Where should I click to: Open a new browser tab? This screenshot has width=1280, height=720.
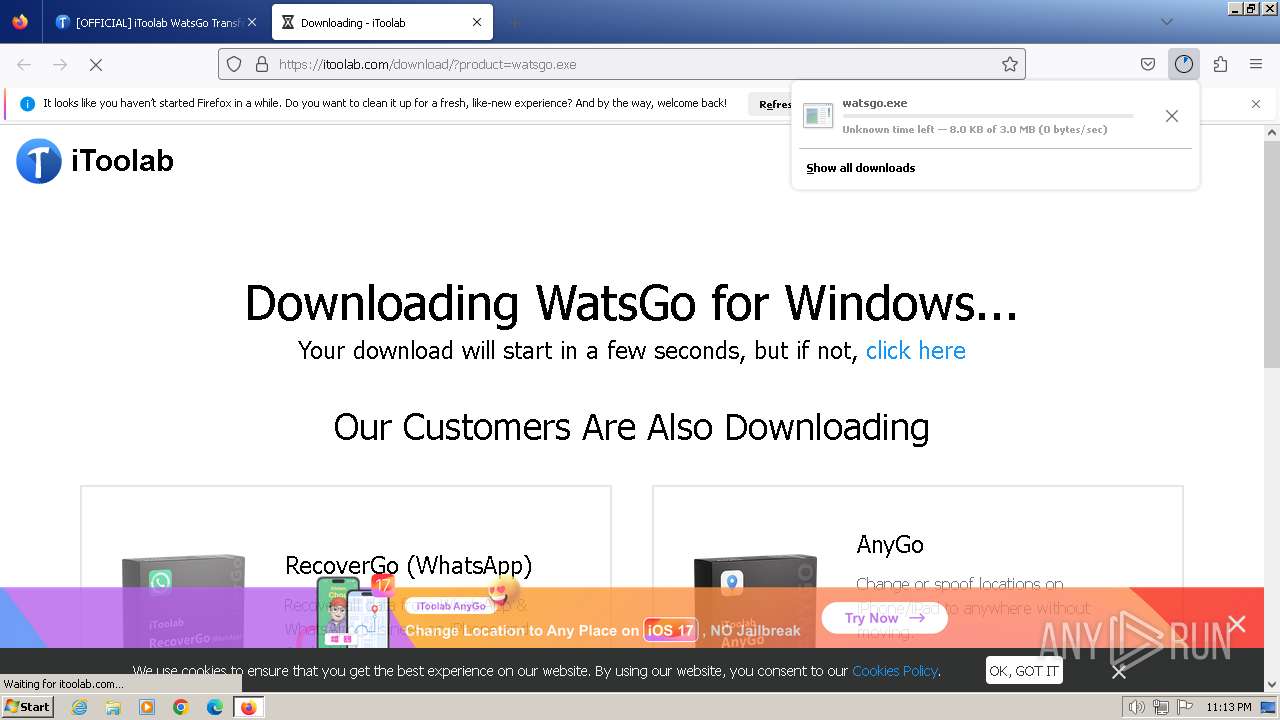(x=514, y=22)
